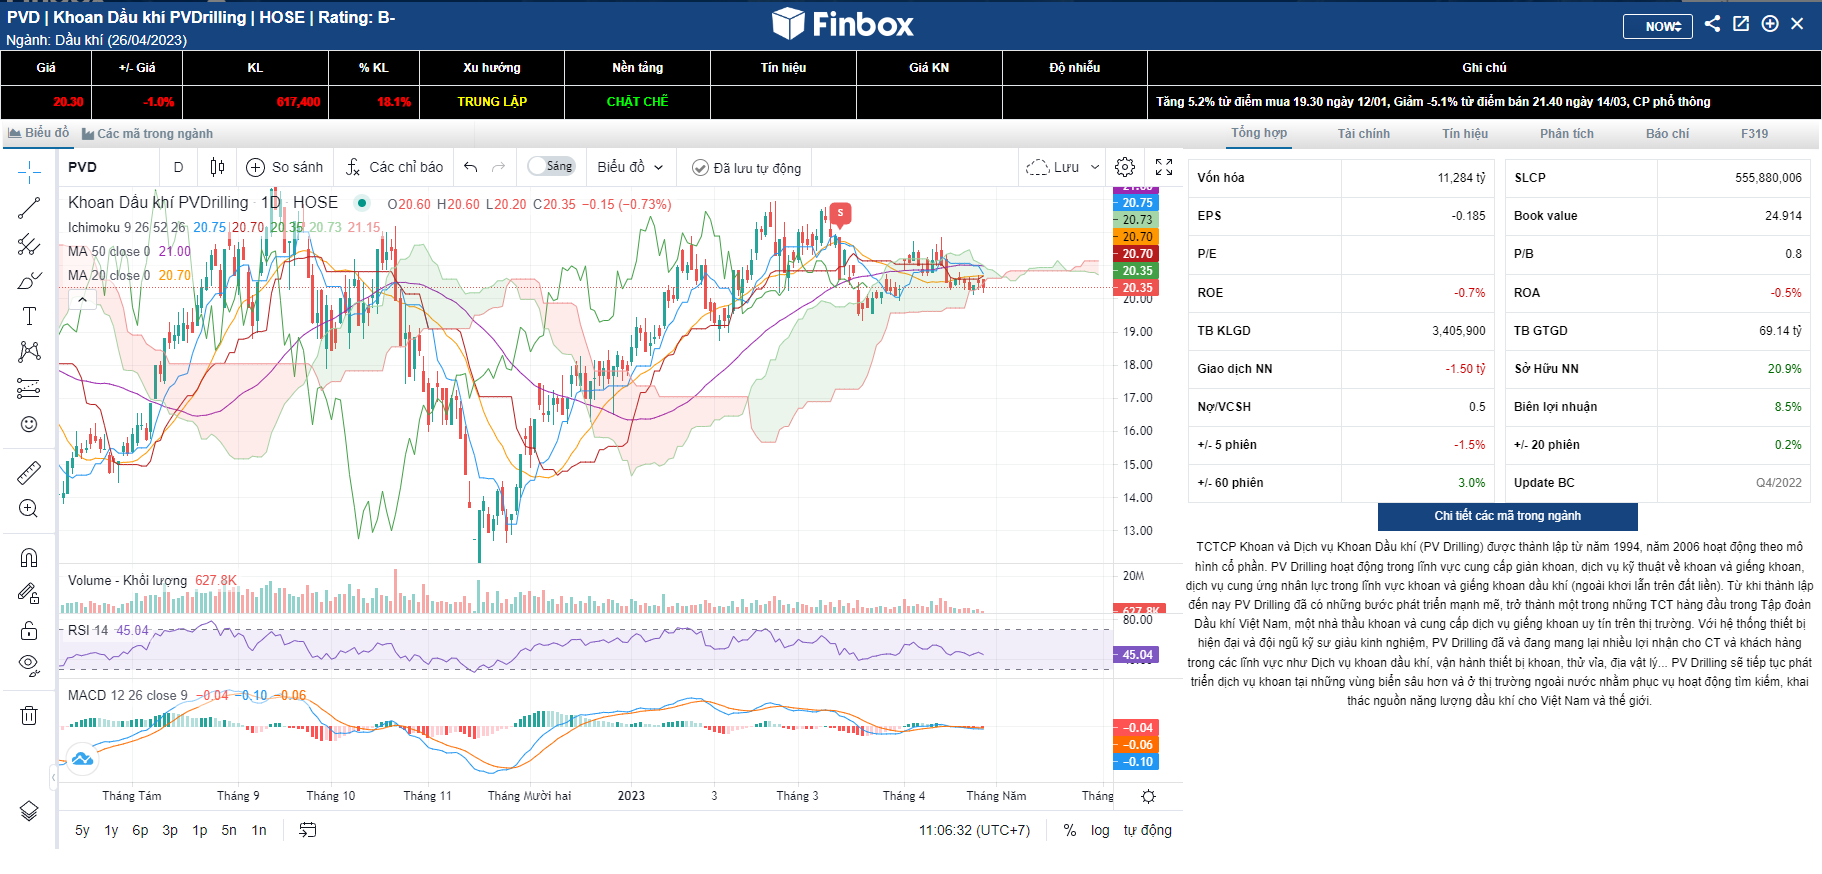Select the Biểu đồ view tab
The height and width of the screenshot is (874, 1822).
click(39, 133)
